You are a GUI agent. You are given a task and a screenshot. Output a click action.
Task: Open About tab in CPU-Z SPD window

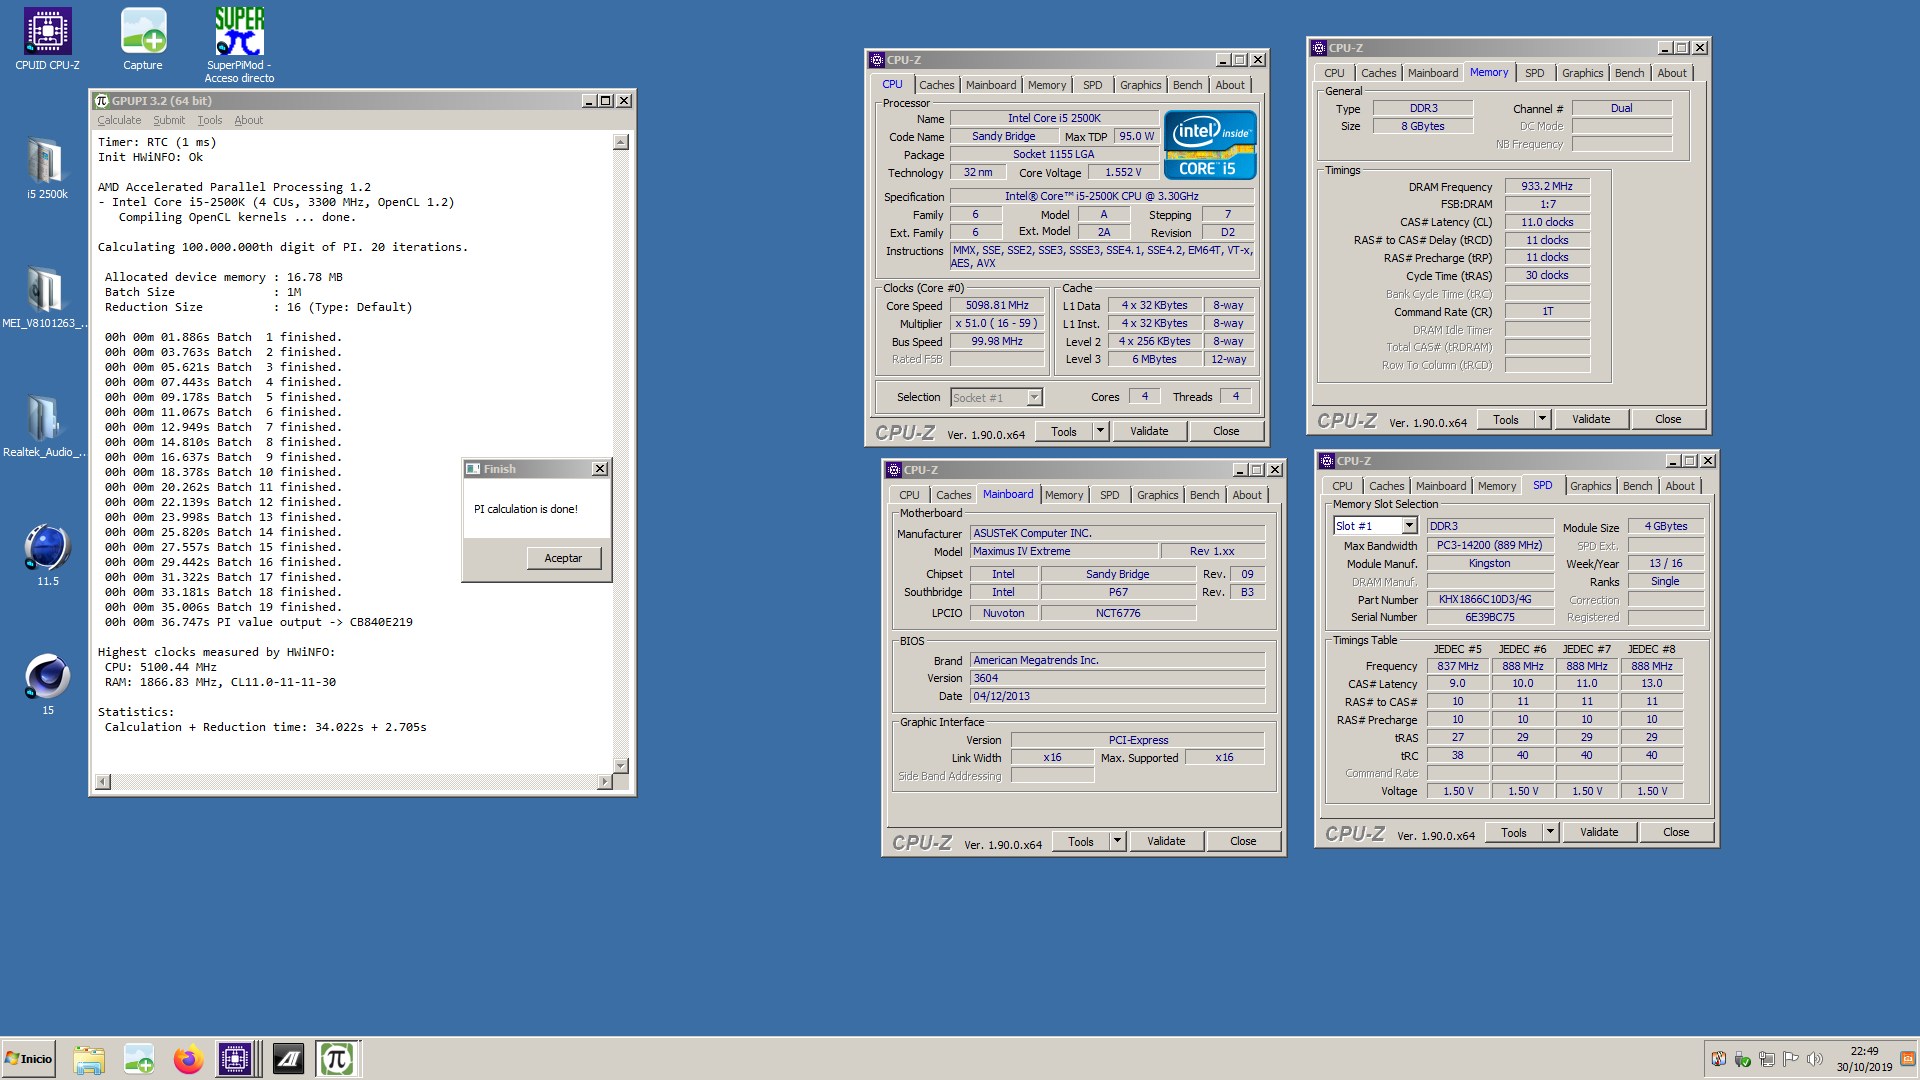(1680, 486)
